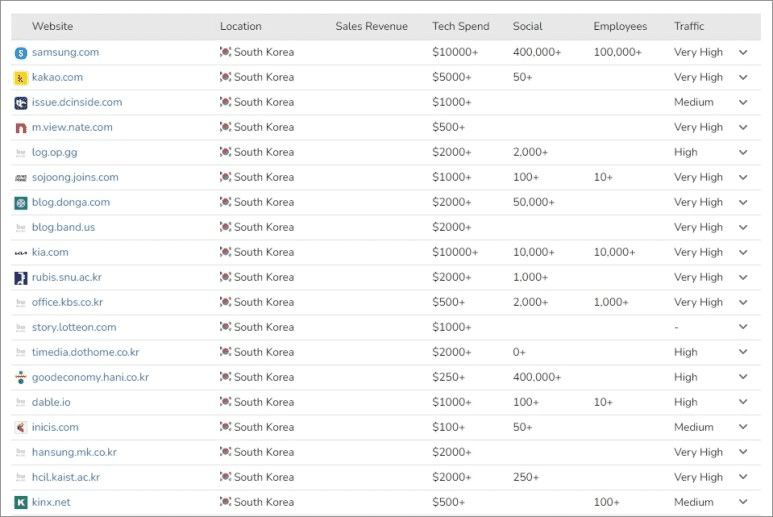Open the inicis.com link
The image size is (773, 517).
55,427
